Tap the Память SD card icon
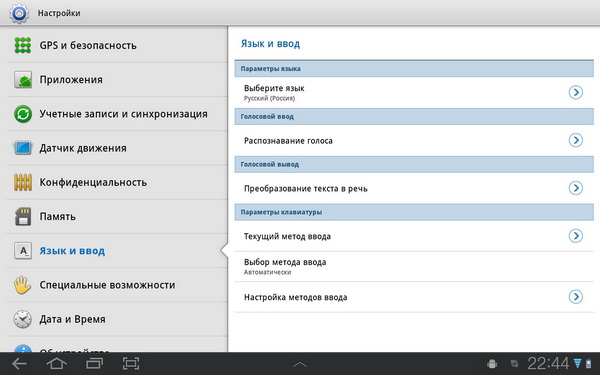This screenshot has height=375, width=600. point(23,216)
